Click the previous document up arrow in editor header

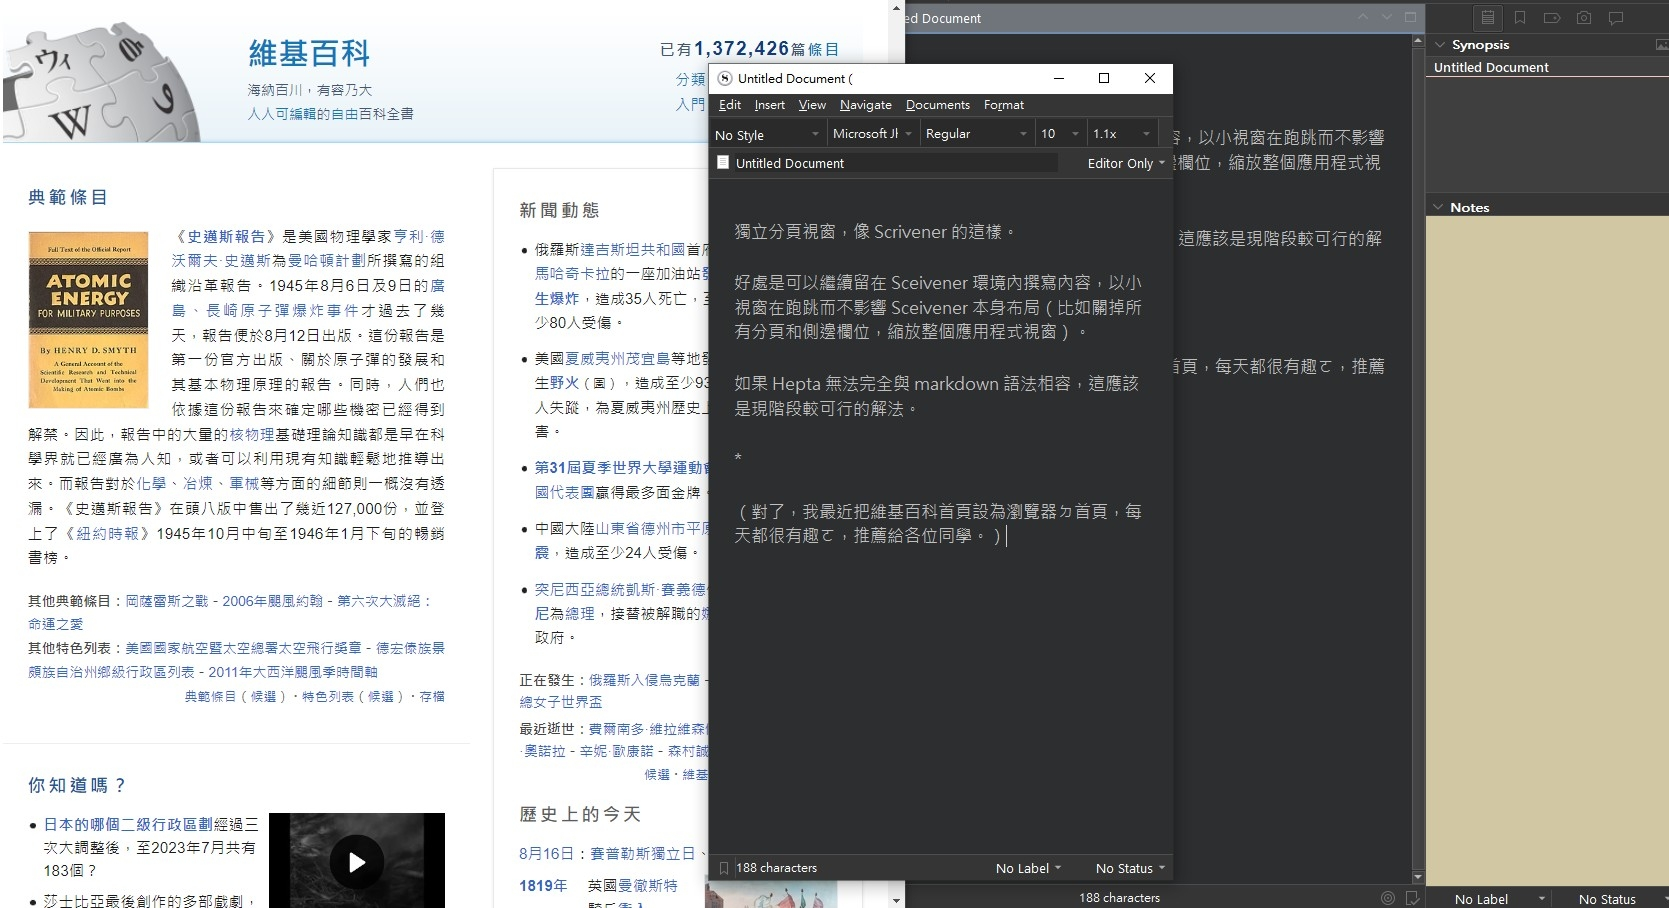pos(1363,18)
